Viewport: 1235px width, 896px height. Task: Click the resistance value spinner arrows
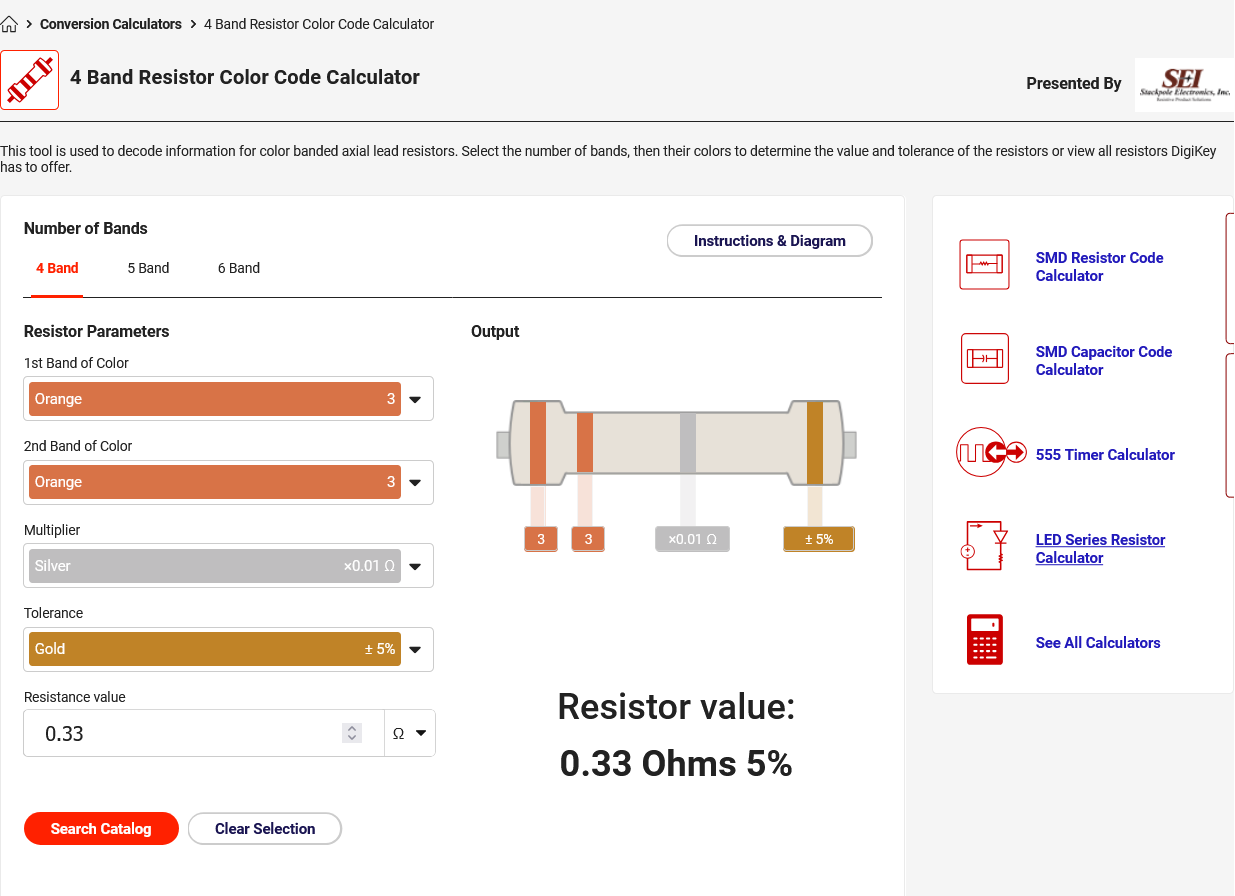point(352,733)
